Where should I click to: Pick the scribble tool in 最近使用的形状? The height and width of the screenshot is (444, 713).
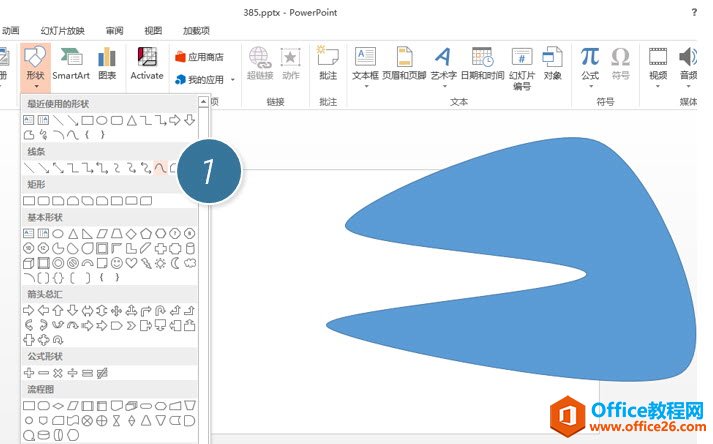click(43, 135)
